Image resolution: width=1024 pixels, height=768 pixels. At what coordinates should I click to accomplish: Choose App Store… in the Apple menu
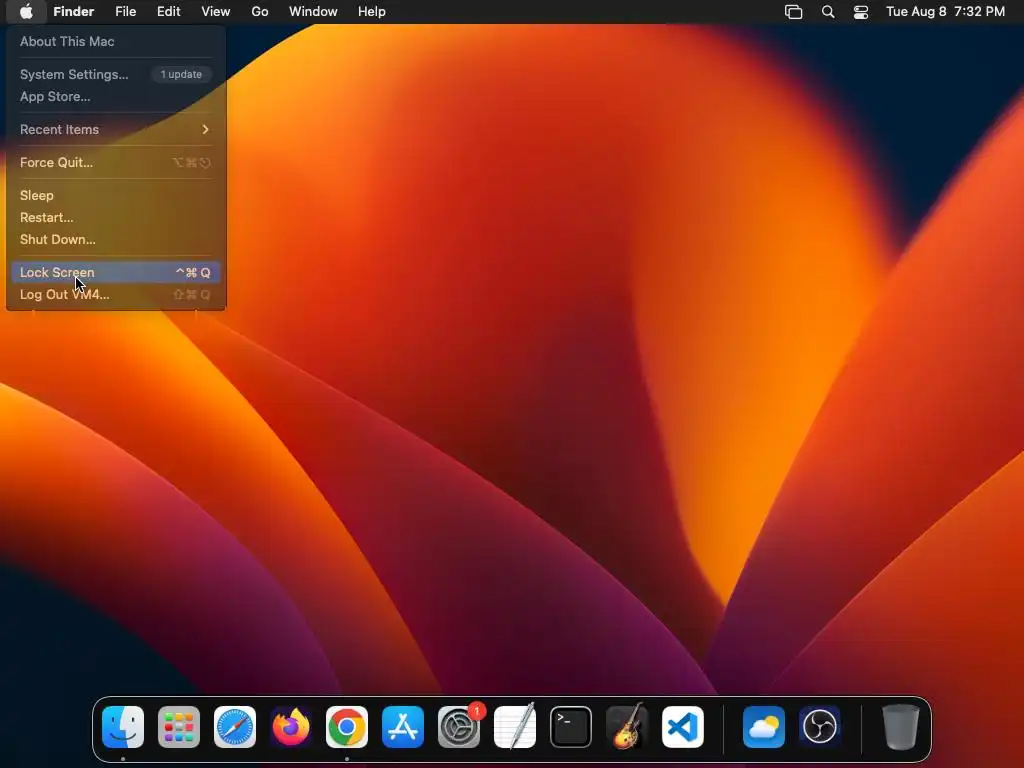click(x=116, y=97)
